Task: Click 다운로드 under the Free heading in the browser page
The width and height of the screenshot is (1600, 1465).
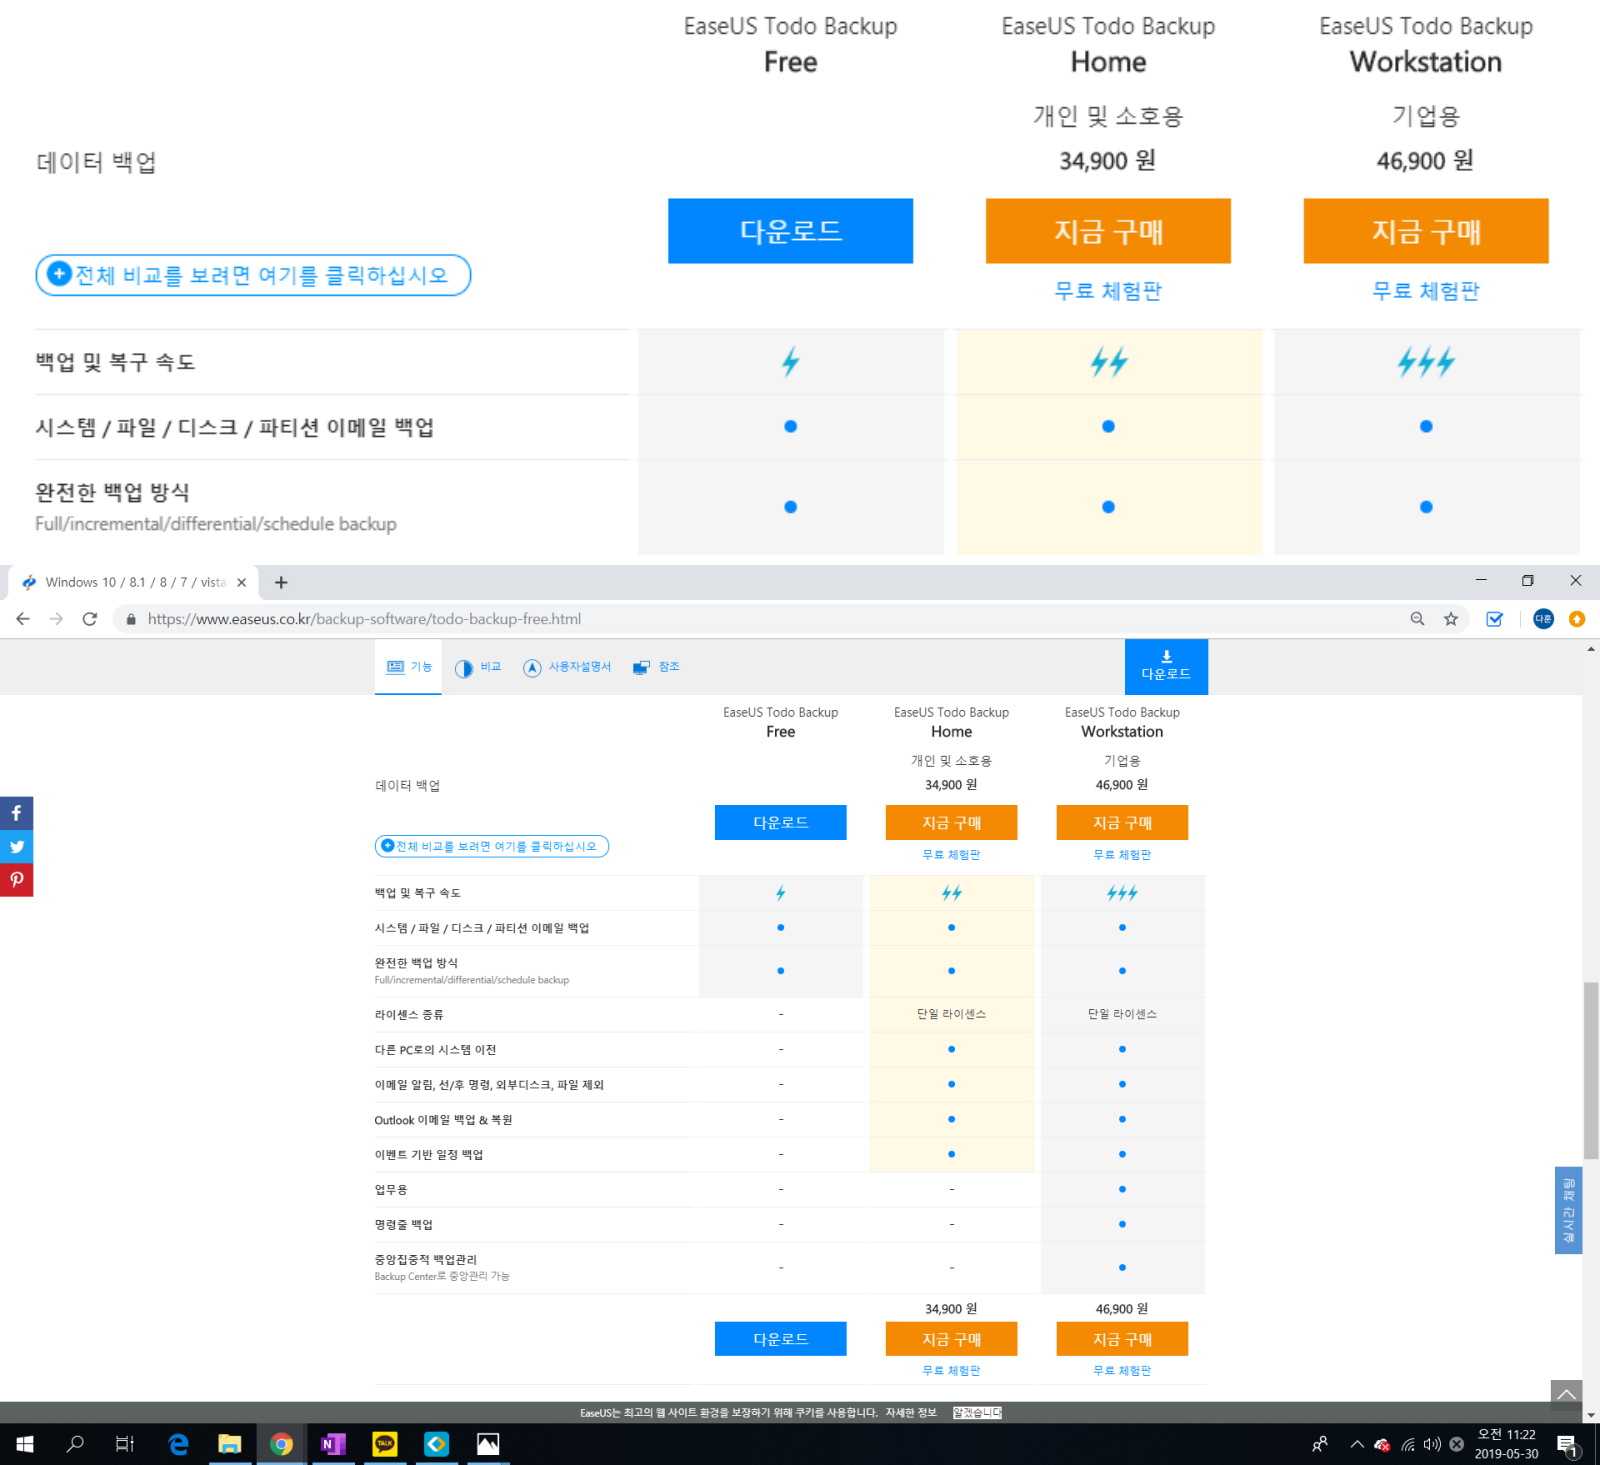Action: (x=781, y=823)
